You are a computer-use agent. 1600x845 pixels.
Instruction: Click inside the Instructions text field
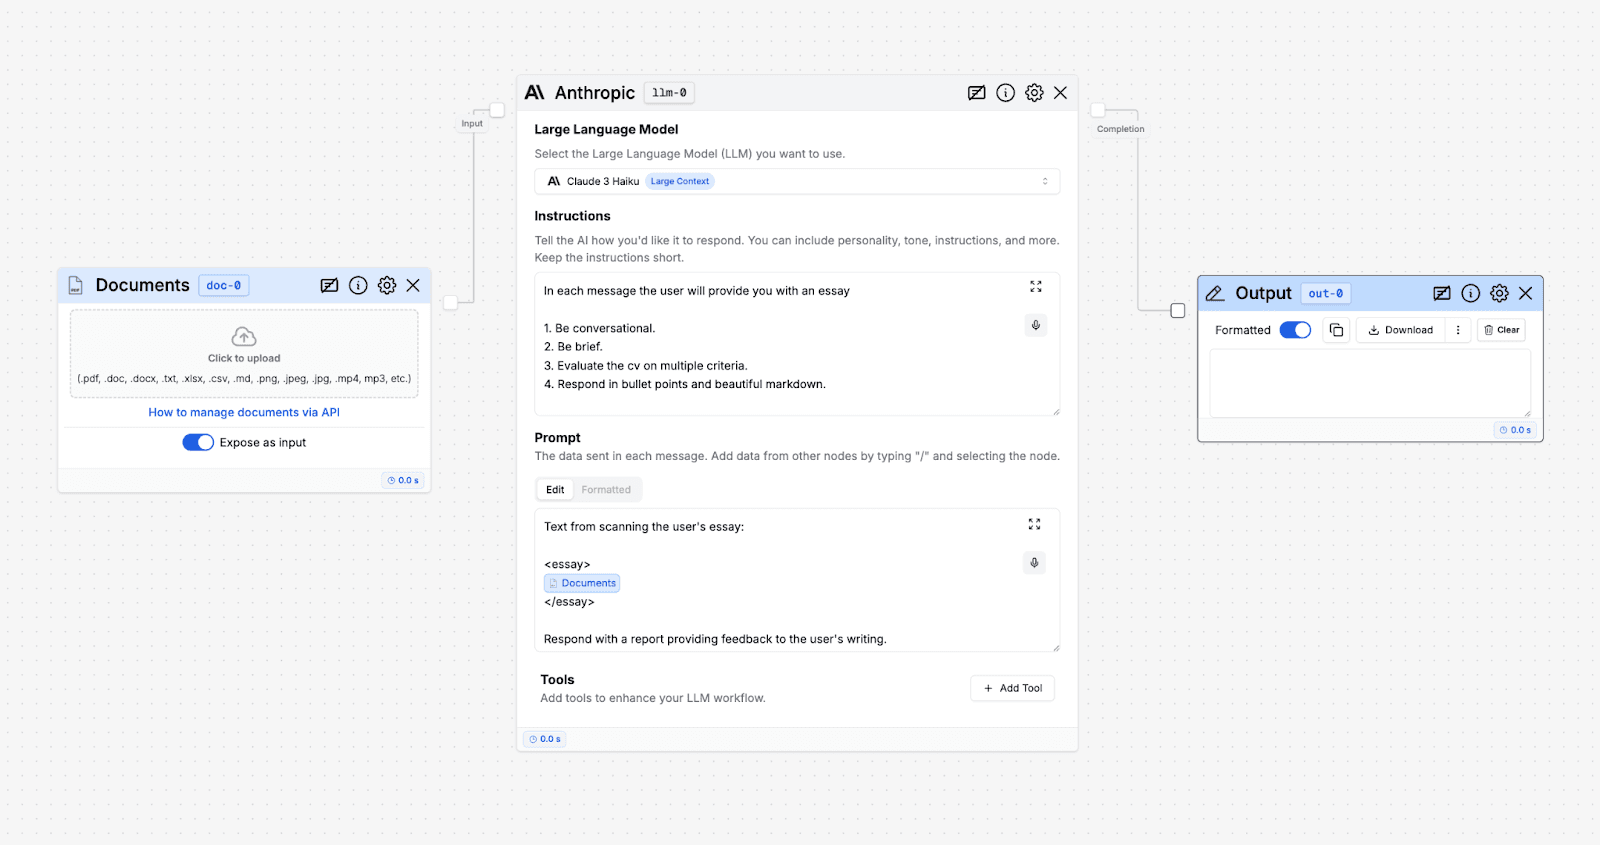797,344
